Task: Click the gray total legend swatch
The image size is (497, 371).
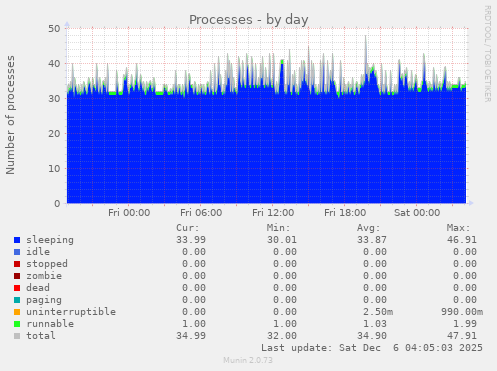Action: (17, 336)
